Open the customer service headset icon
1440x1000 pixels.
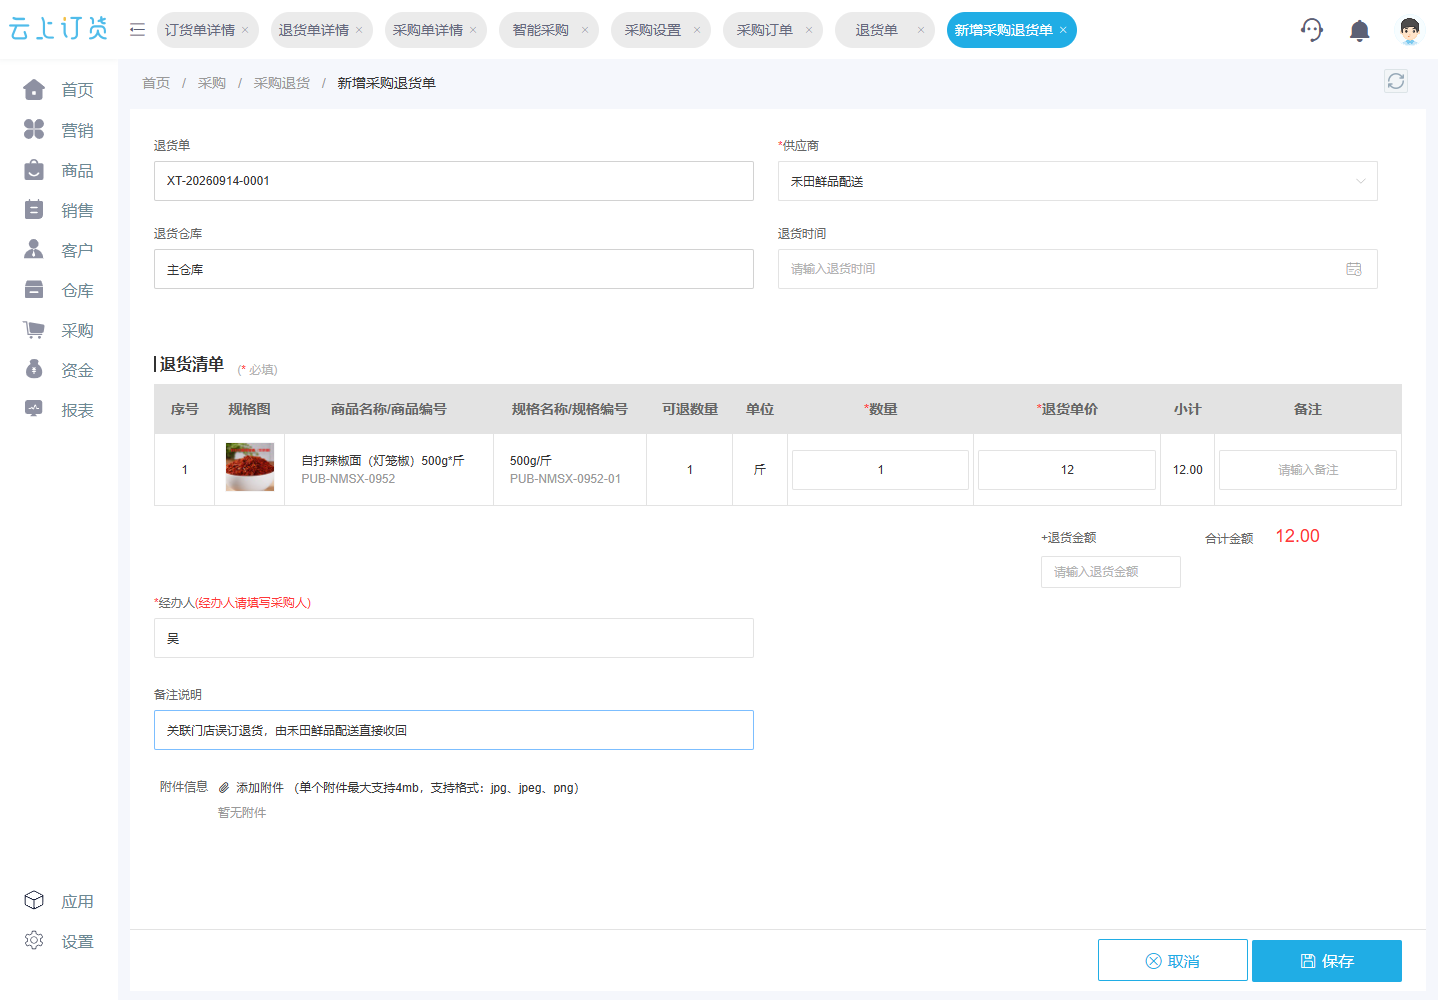(x=1311, y=30)
